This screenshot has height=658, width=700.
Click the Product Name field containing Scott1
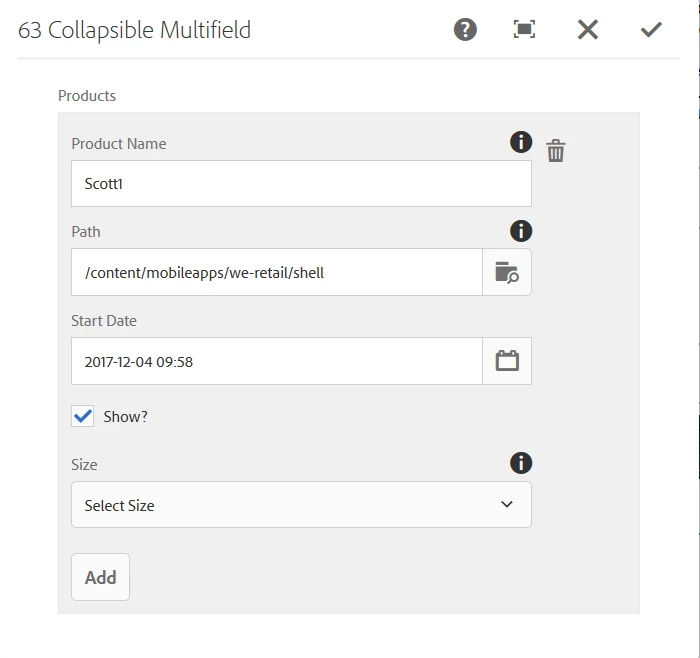pos(301,184)
